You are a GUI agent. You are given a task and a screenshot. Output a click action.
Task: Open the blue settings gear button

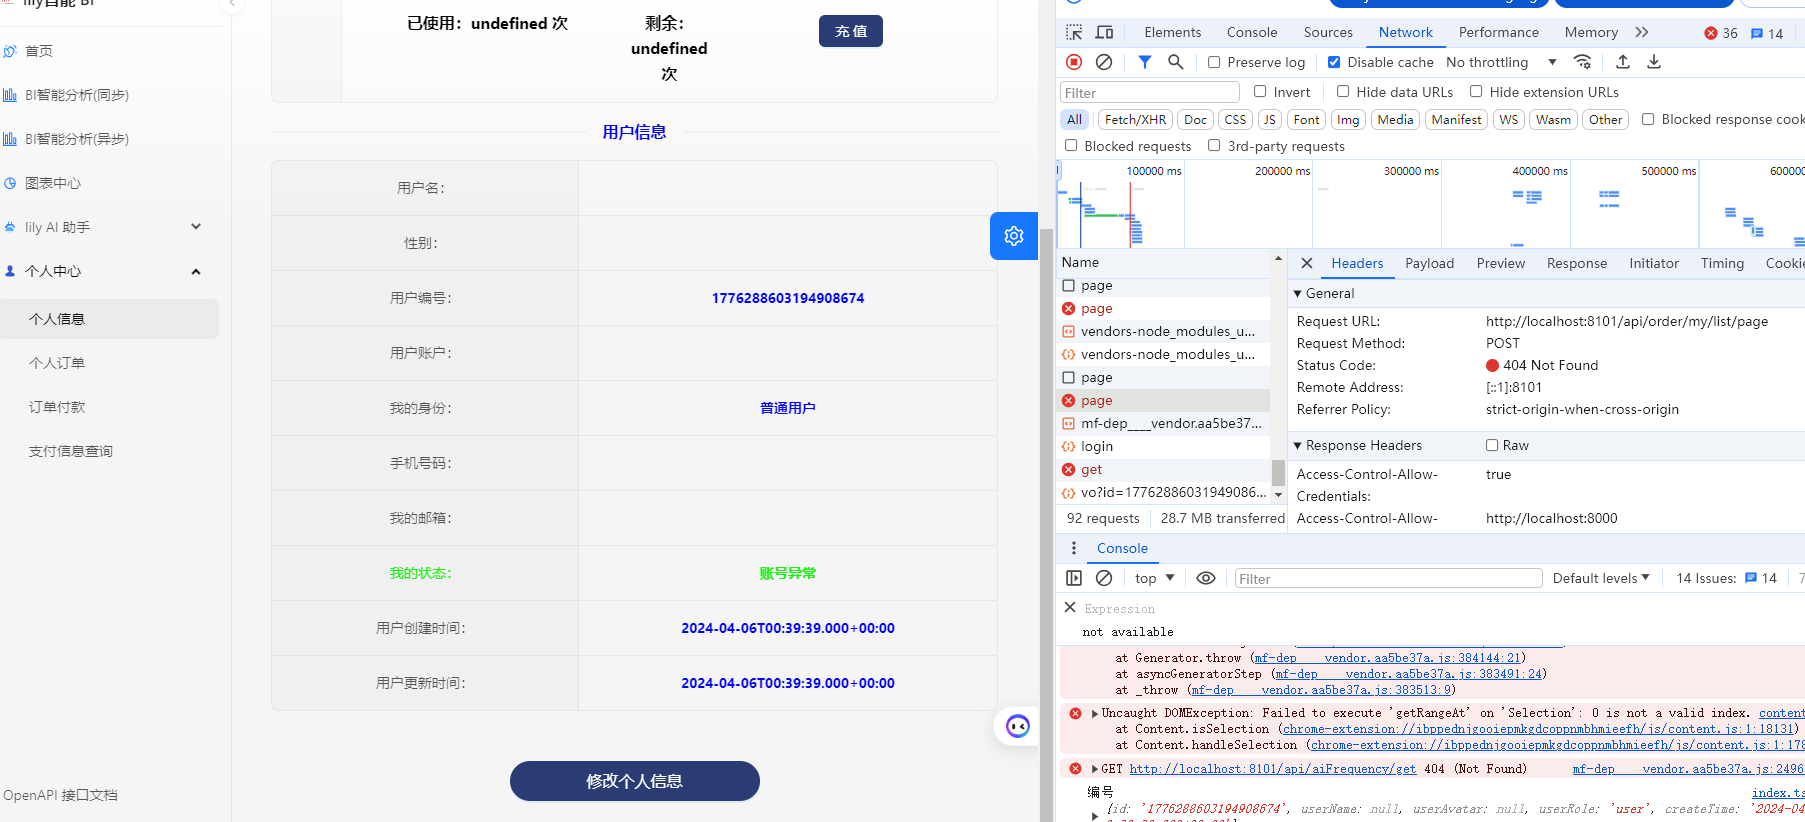[x=1014, y=236]
